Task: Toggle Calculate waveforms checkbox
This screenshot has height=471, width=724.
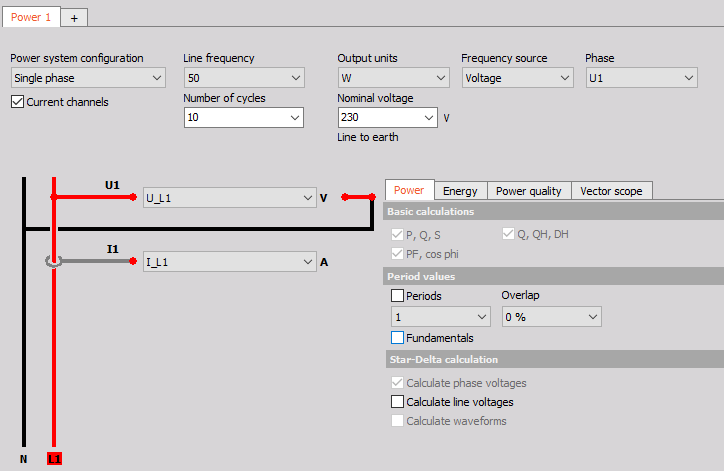Action: 397,421
